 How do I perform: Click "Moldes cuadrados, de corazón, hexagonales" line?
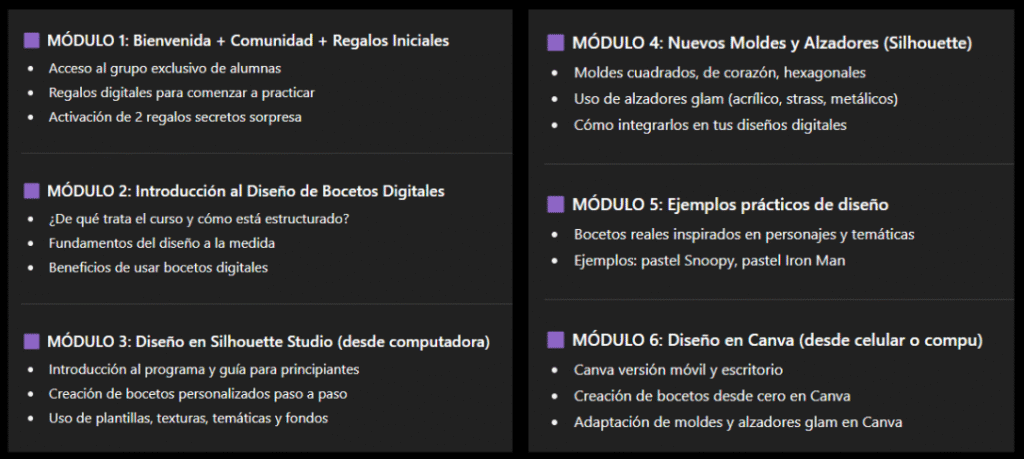click(x=719, y=73)
